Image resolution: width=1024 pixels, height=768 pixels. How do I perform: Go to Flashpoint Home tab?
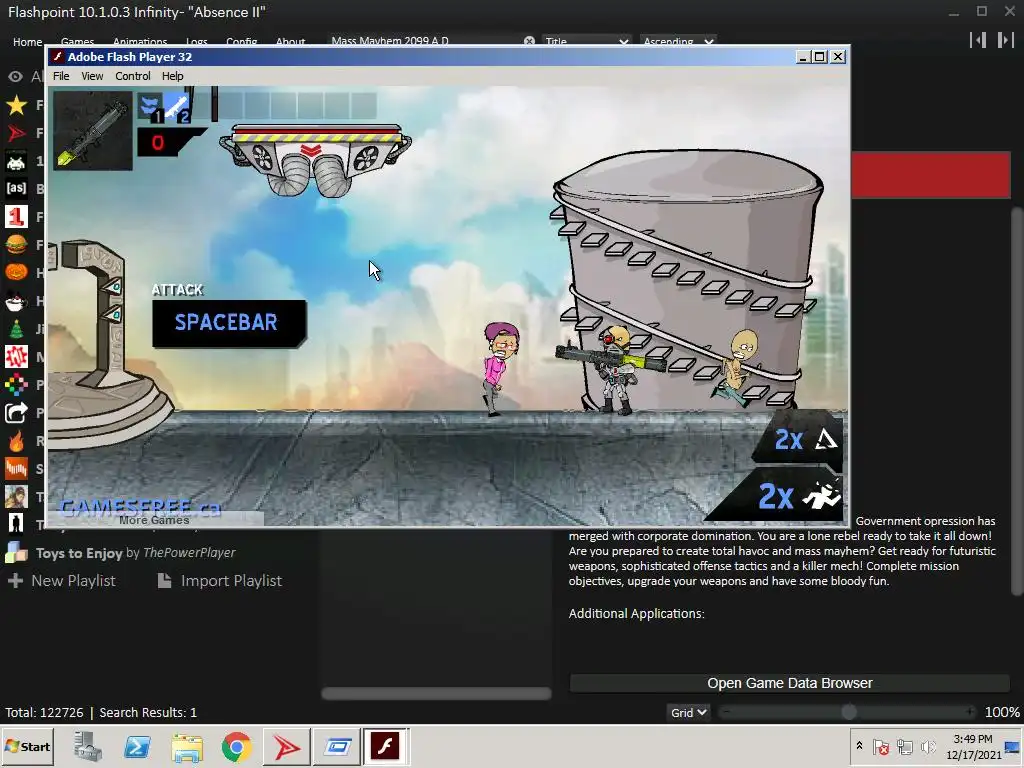[x=27, y=41]
